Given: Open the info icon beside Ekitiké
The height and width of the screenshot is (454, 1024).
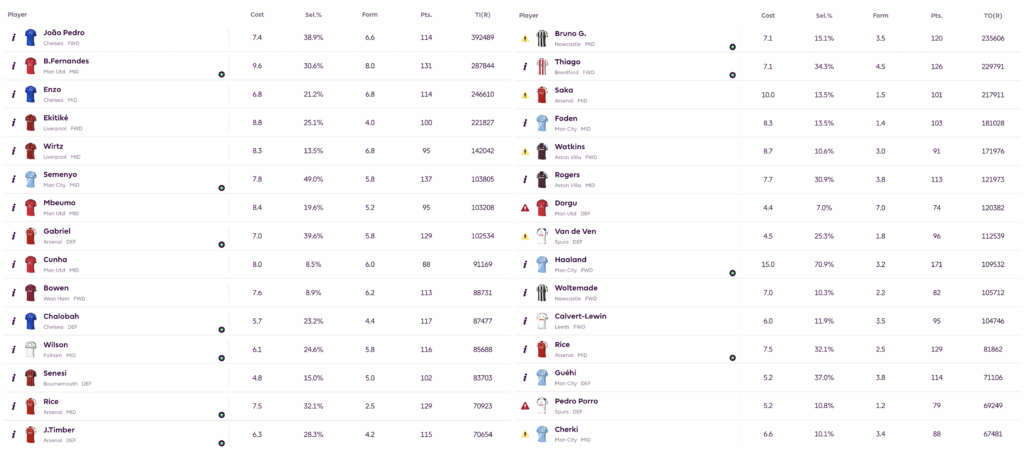Looking at the screenshot, I should (x=14, y=122).
